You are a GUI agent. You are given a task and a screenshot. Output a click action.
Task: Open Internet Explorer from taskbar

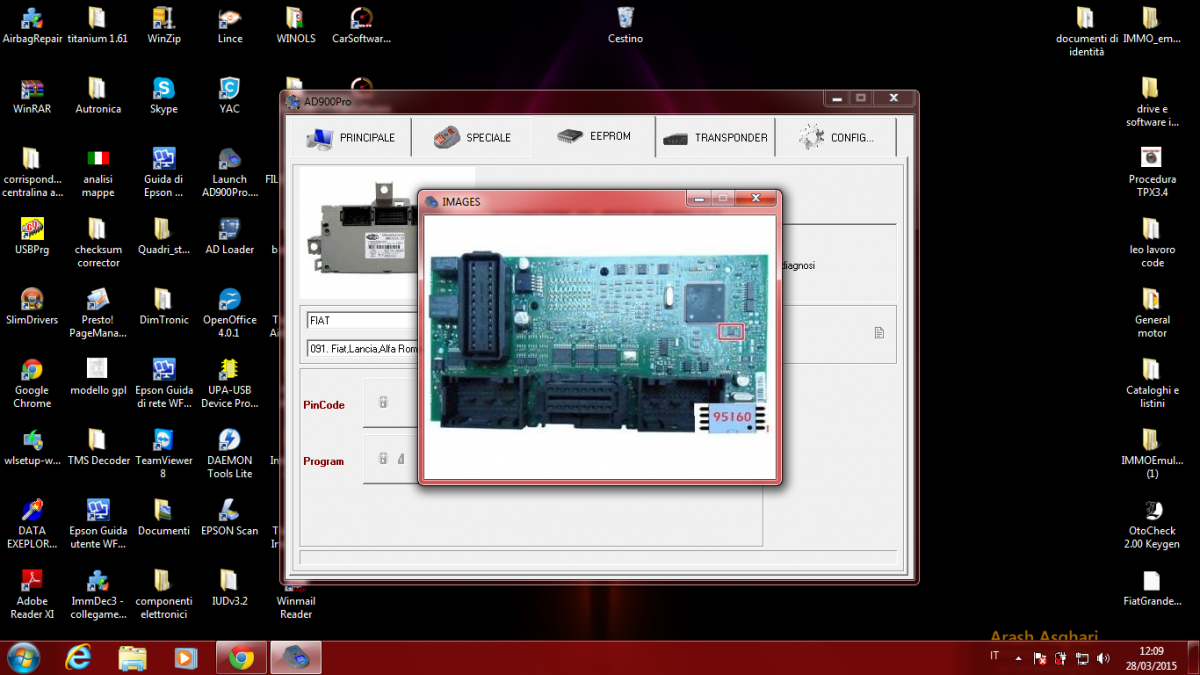(78, 657)
